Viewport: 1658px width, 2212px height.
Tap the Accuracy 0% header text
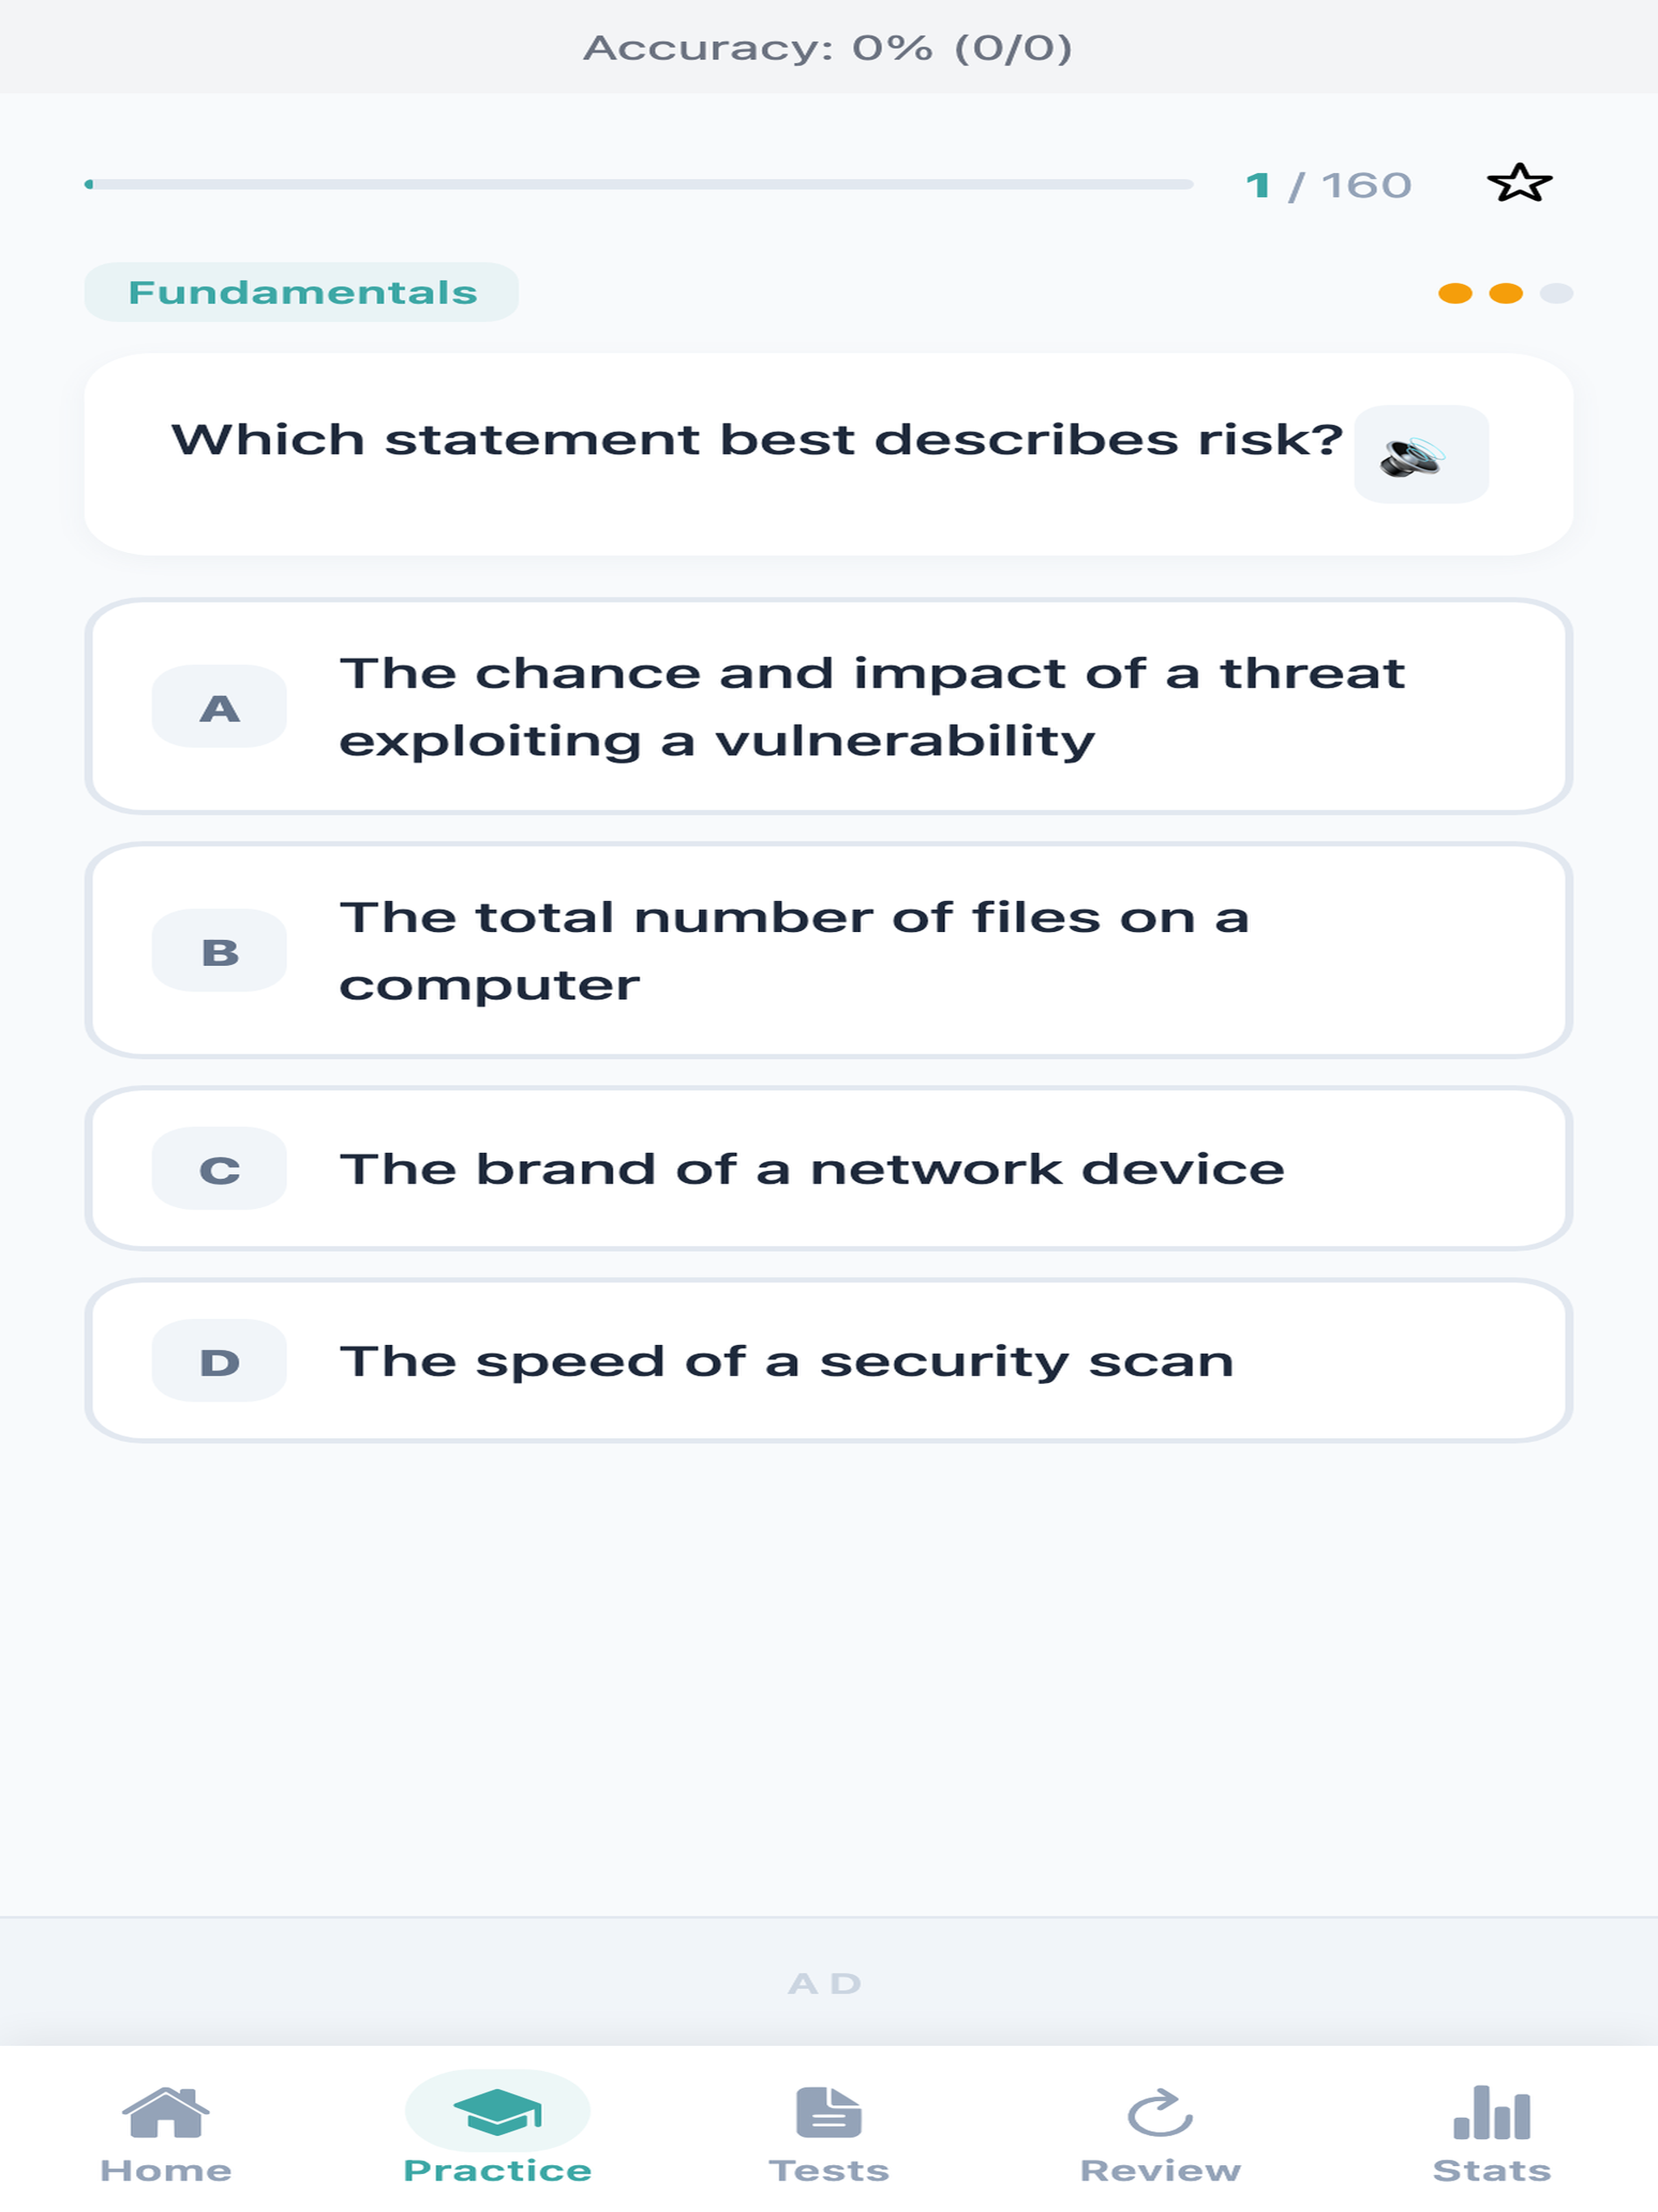[828, 47]
